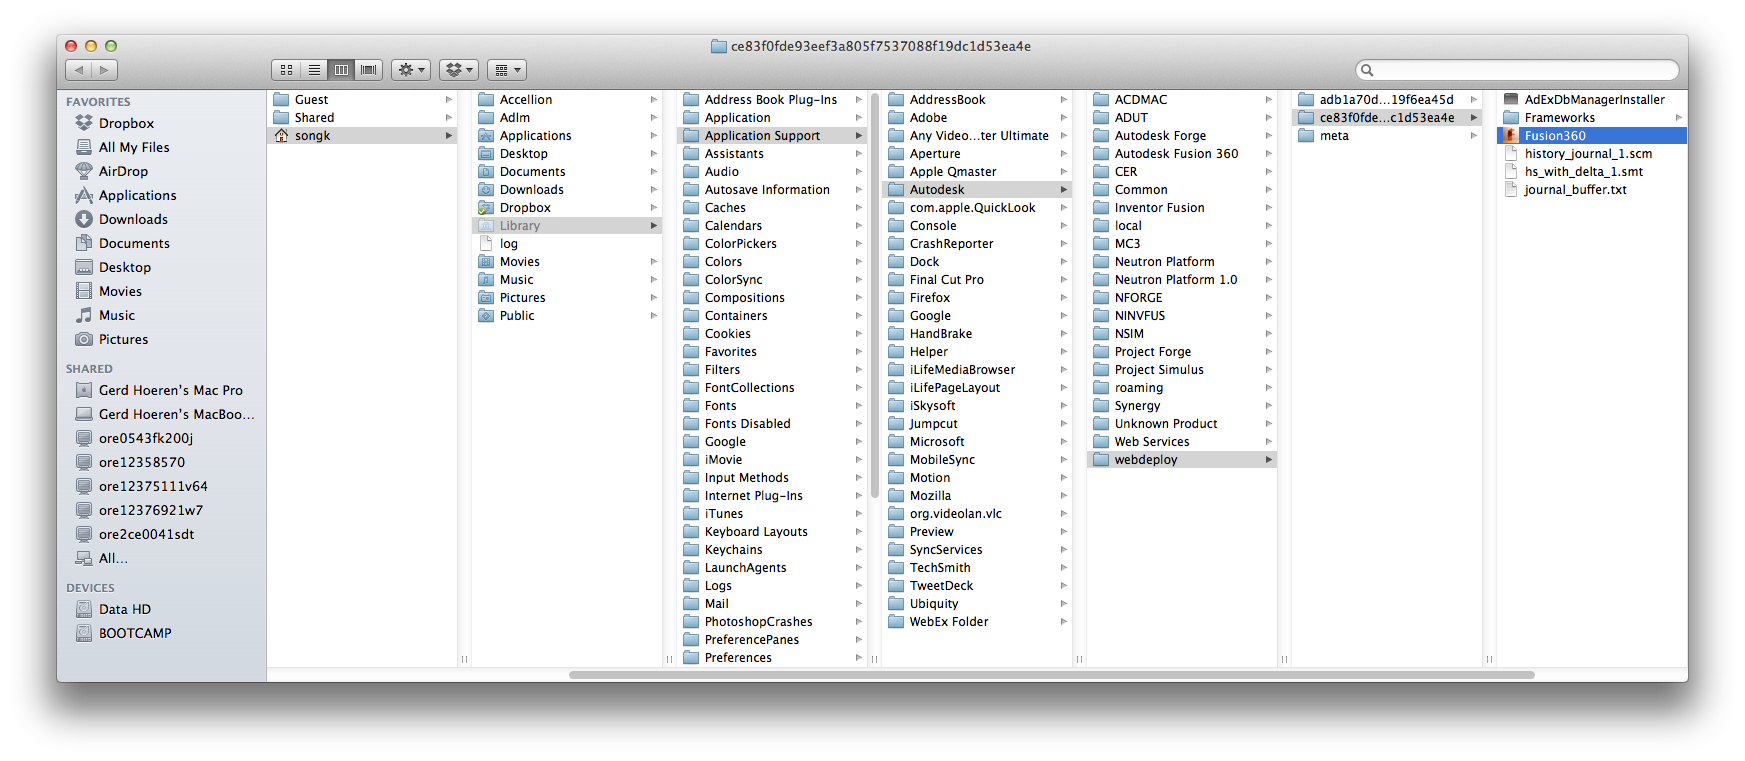Select the com.apple.QuickLook folder
The image size is (1745, 761).
coord(977,208)
